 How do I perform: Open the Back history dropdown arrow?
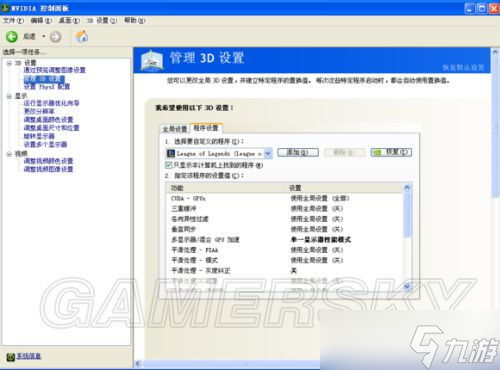[x=43, y=36]
